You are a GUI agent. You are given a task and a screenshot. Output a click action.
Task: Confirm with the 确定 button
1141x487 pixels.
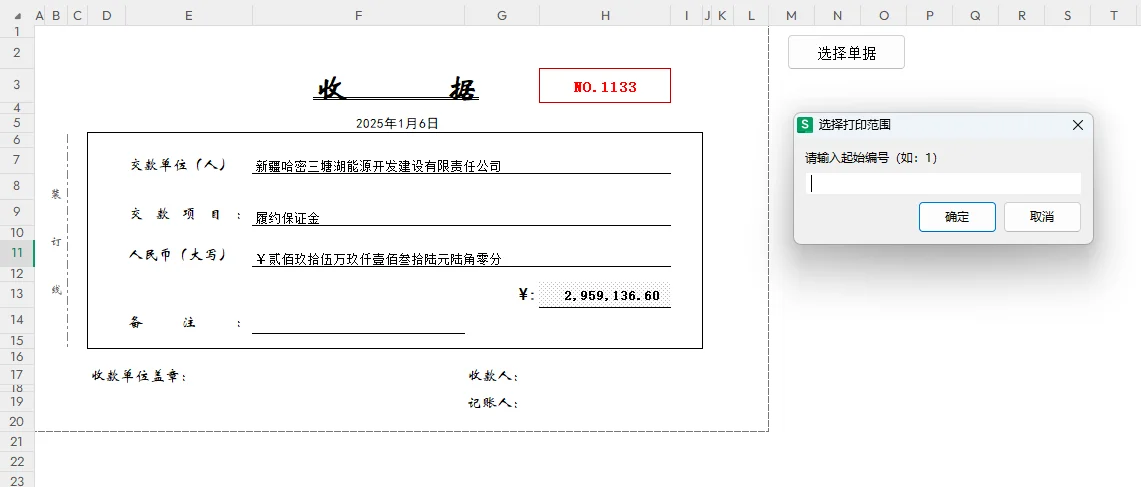click(x=957, y=217)
